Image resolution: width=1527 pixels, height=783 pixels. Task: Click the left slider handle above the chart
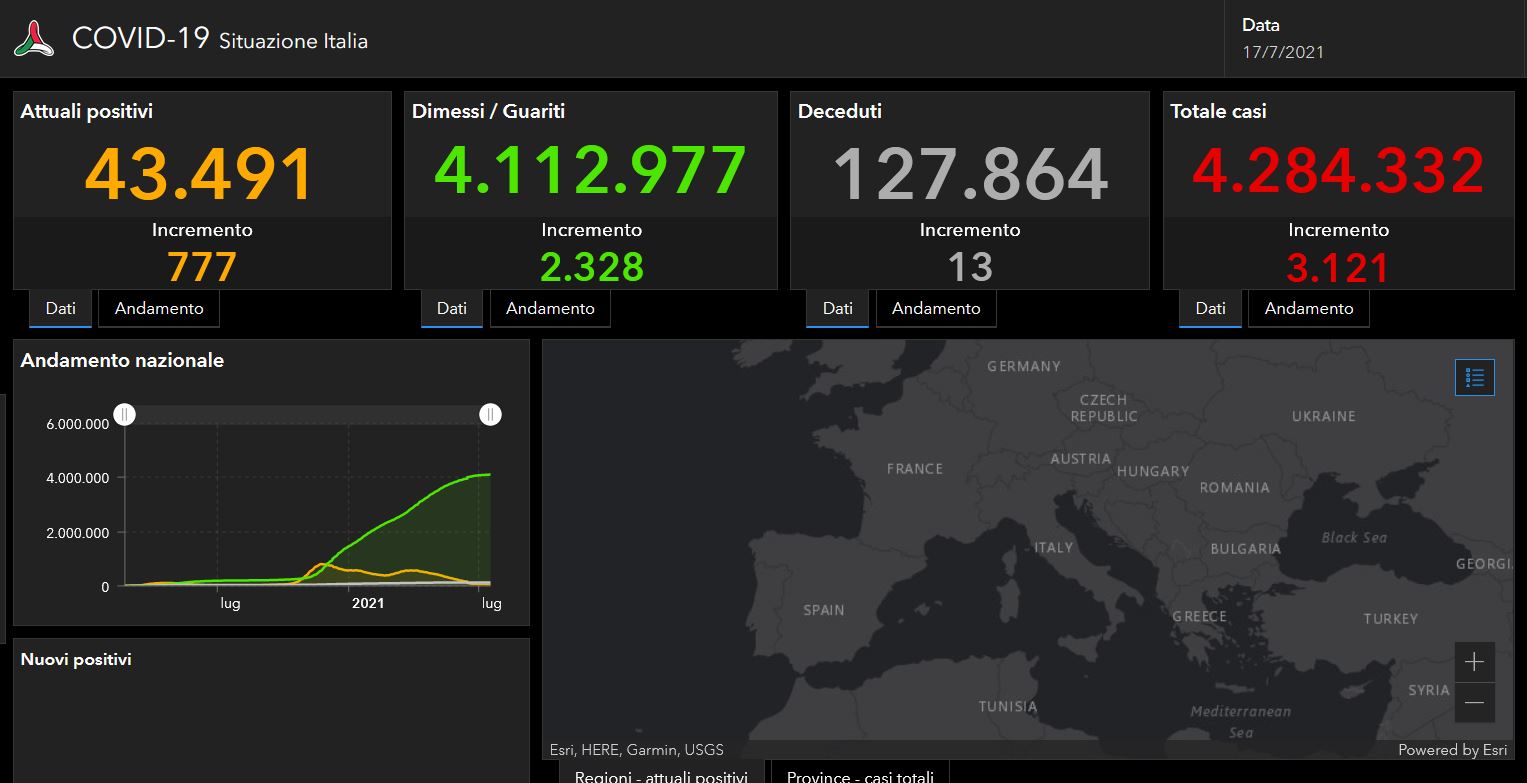(x=125, y=414)
